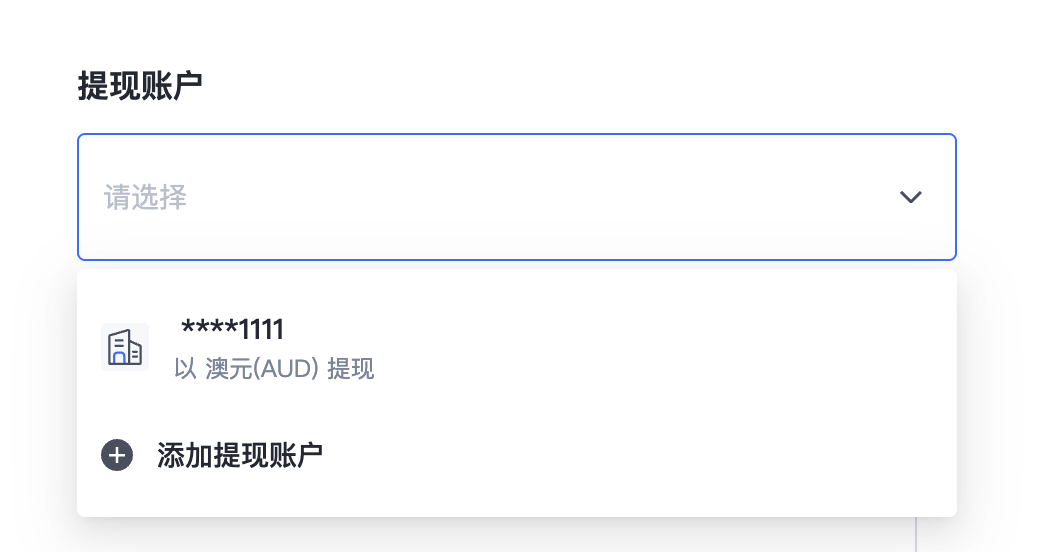Click the plus icon beside 添加提现账户
This screenshot has width=1050, height=552.
click(x=117, y=456)
